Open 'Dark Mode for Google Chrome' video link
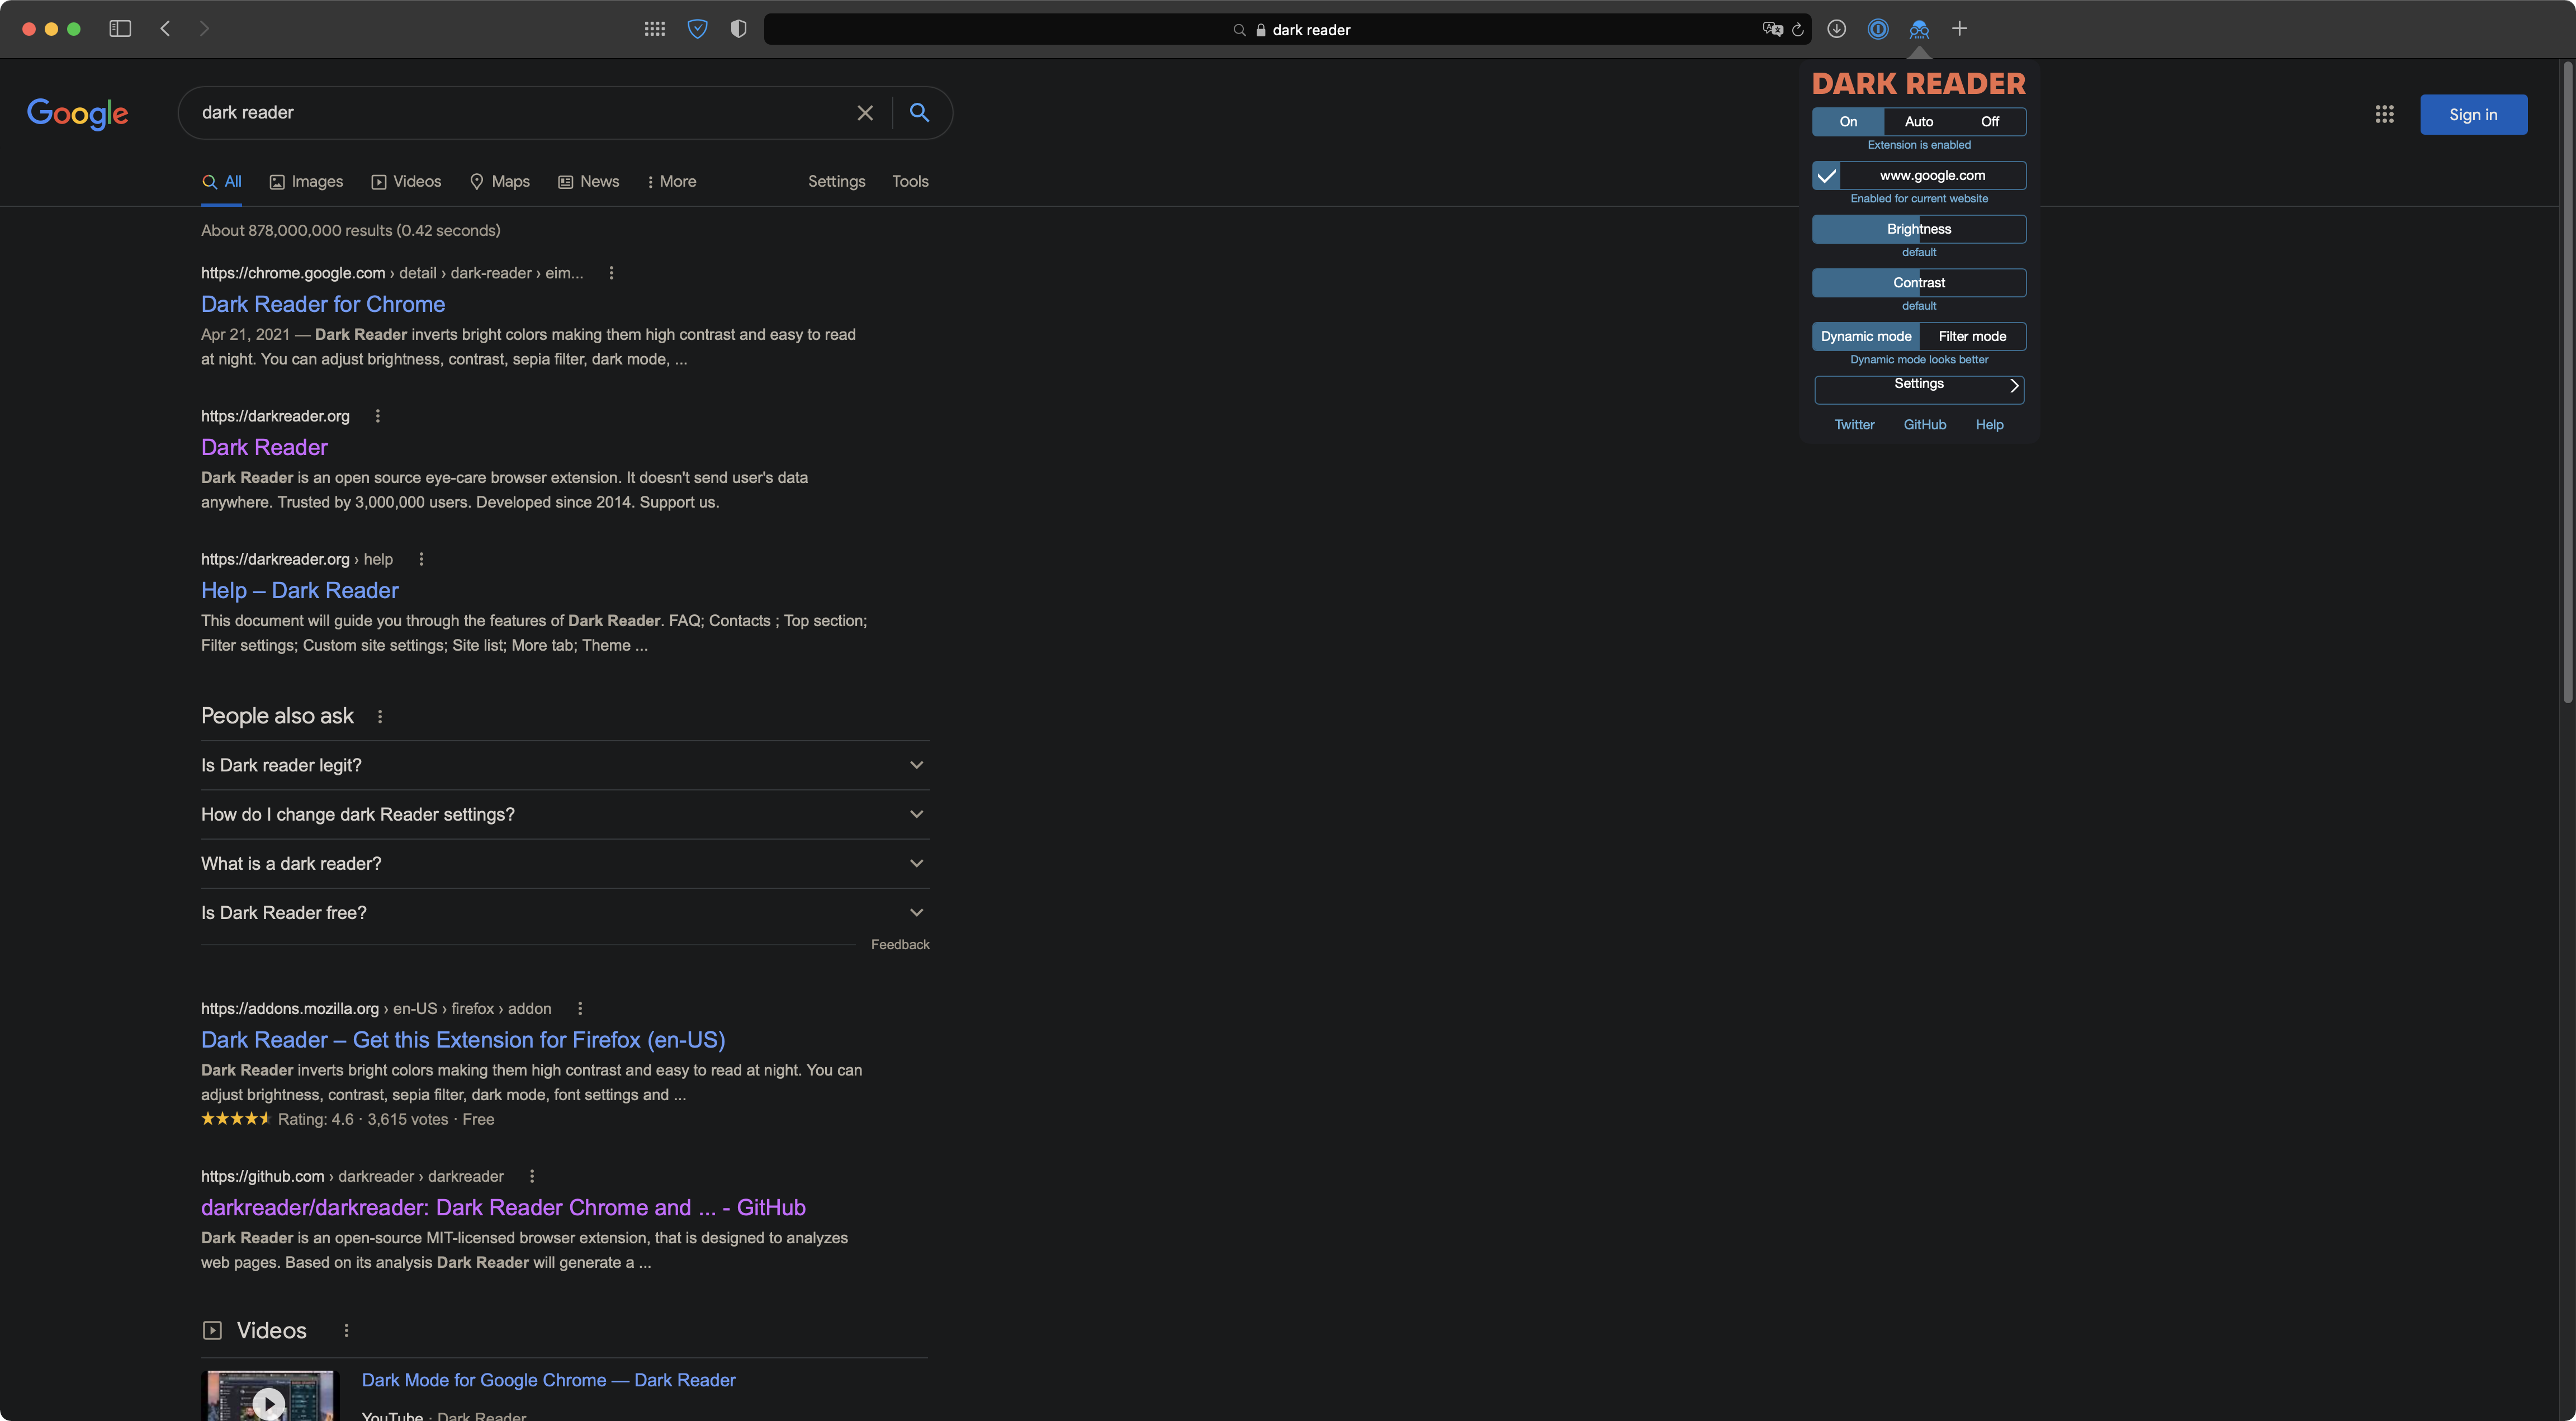This screenshot has height=1421, width=2576. (x=548, y=1380)
